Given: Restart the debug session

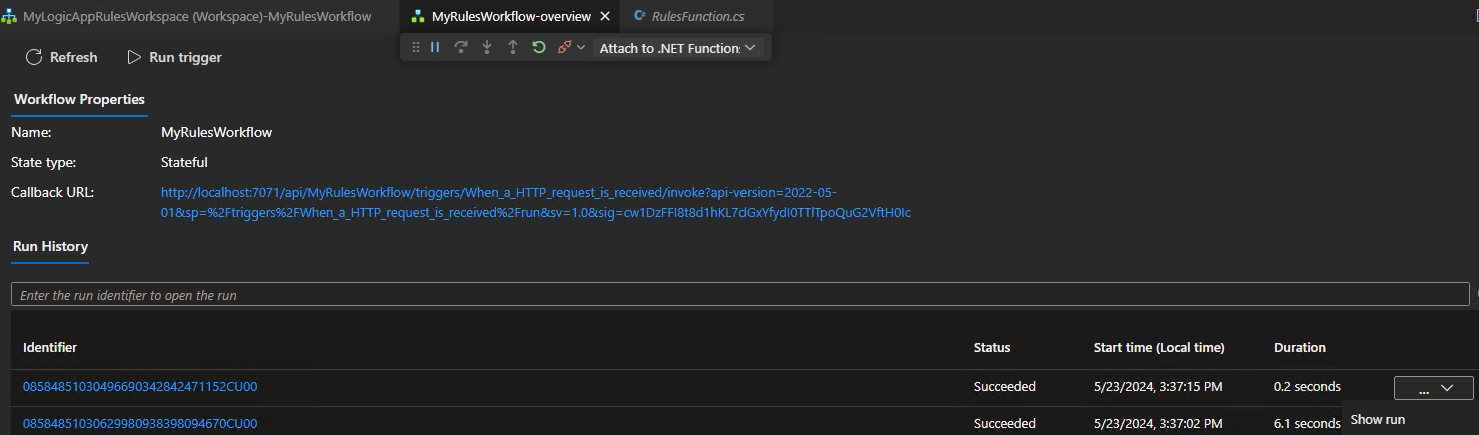Looking at the screenshot, I should [x=539, y=47].
